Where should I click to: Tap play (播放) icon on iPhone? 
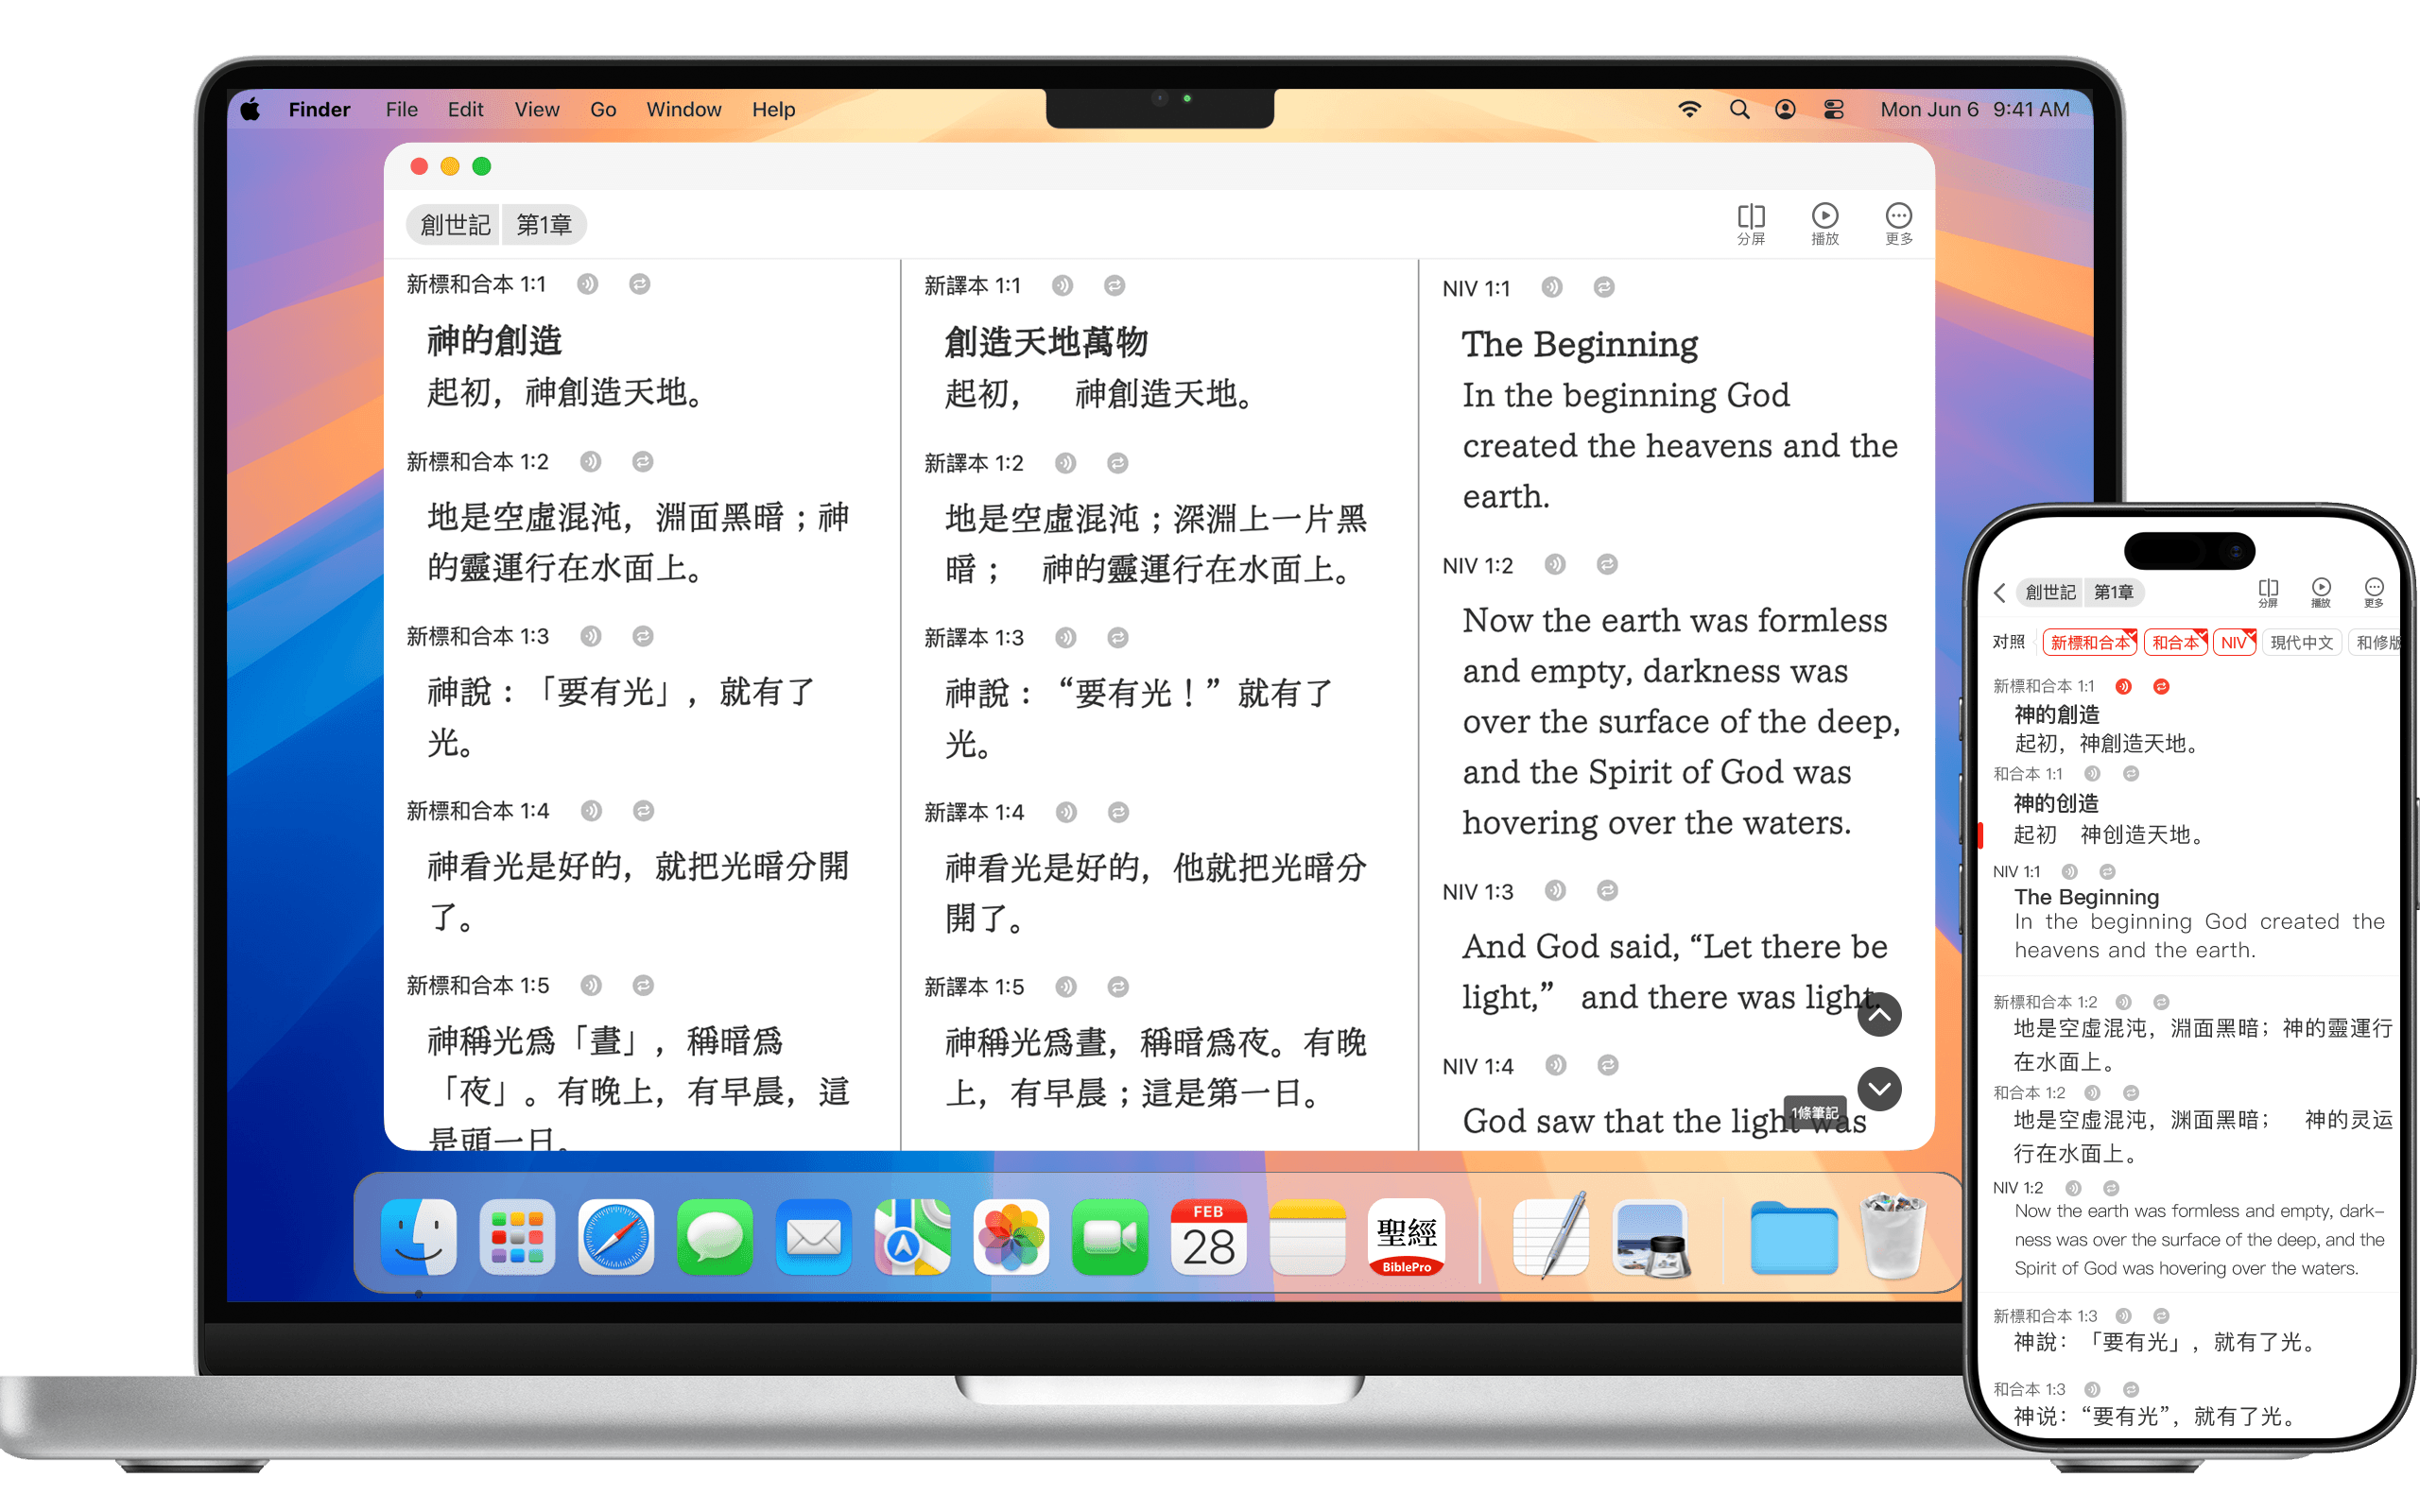(x=2321, y=592)
